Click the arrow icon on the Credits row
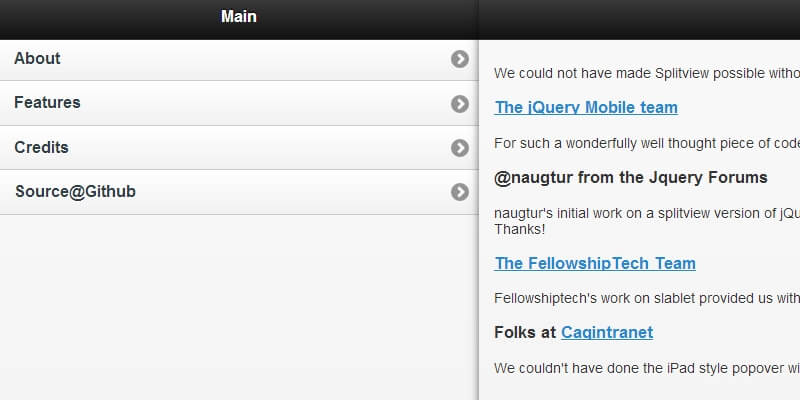The image size is (800, 400). (460, 148)
